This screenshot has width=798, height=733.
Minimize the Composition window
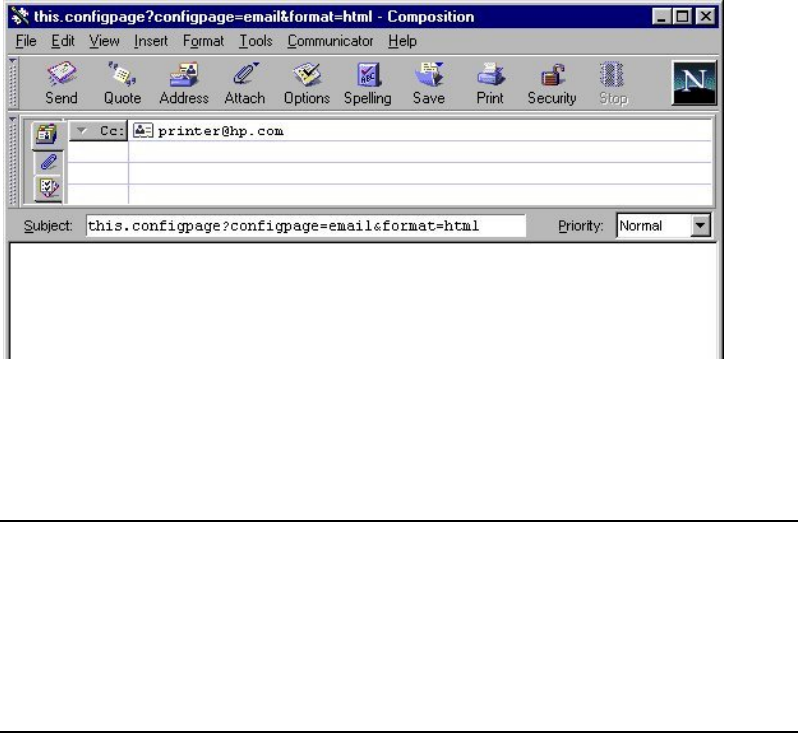point(661,17)
